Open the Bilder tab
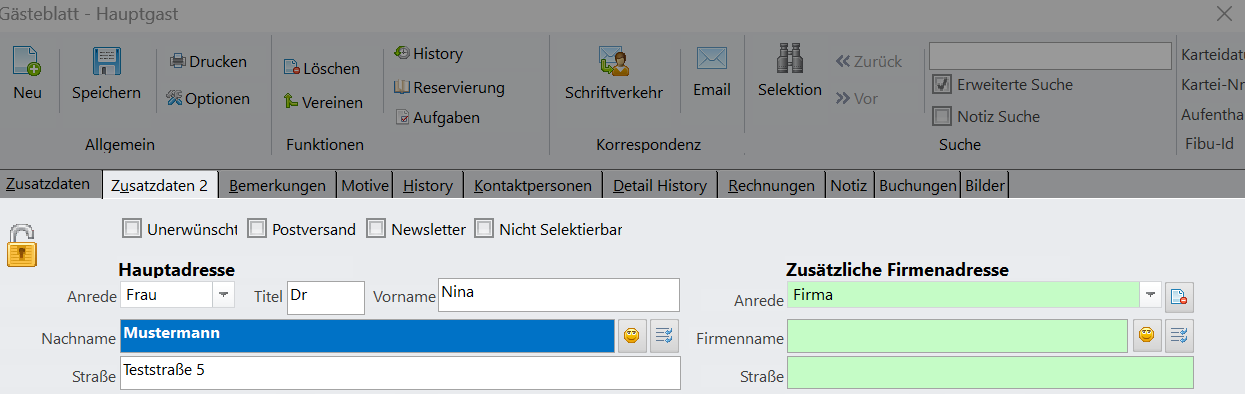This screenshot has width=1245, height=394. (x=985, y=185)
